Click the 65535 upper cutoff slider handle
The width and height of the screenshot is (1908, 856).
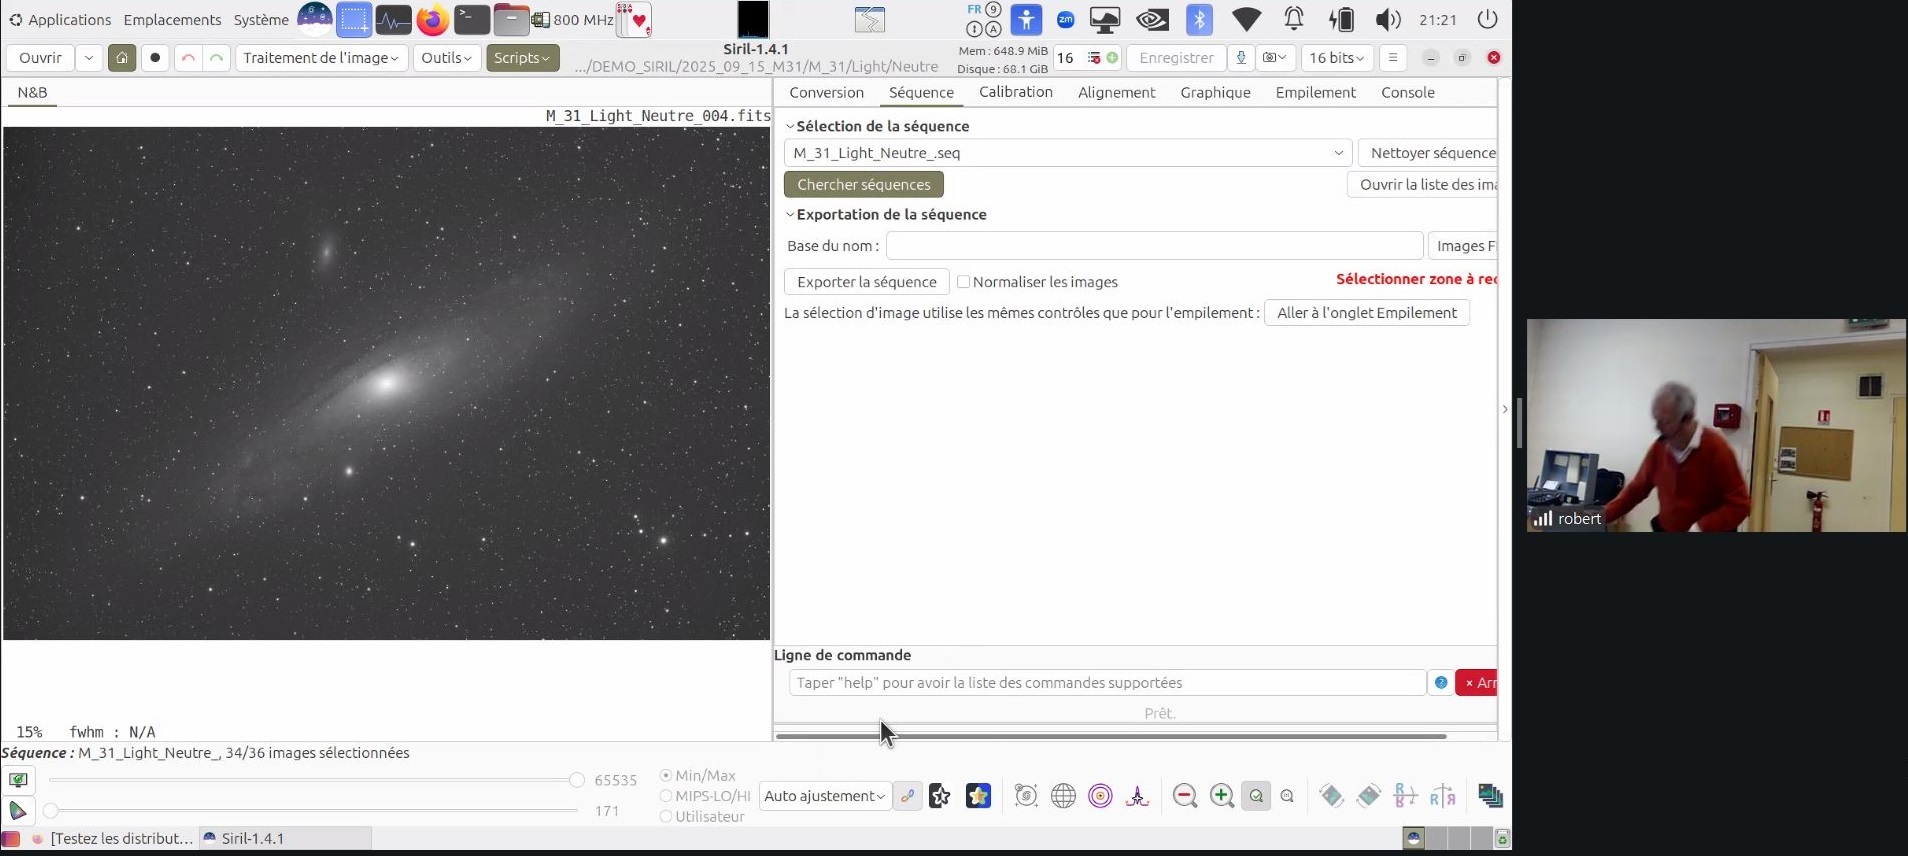pyautogui.click(x=576, y=780)
